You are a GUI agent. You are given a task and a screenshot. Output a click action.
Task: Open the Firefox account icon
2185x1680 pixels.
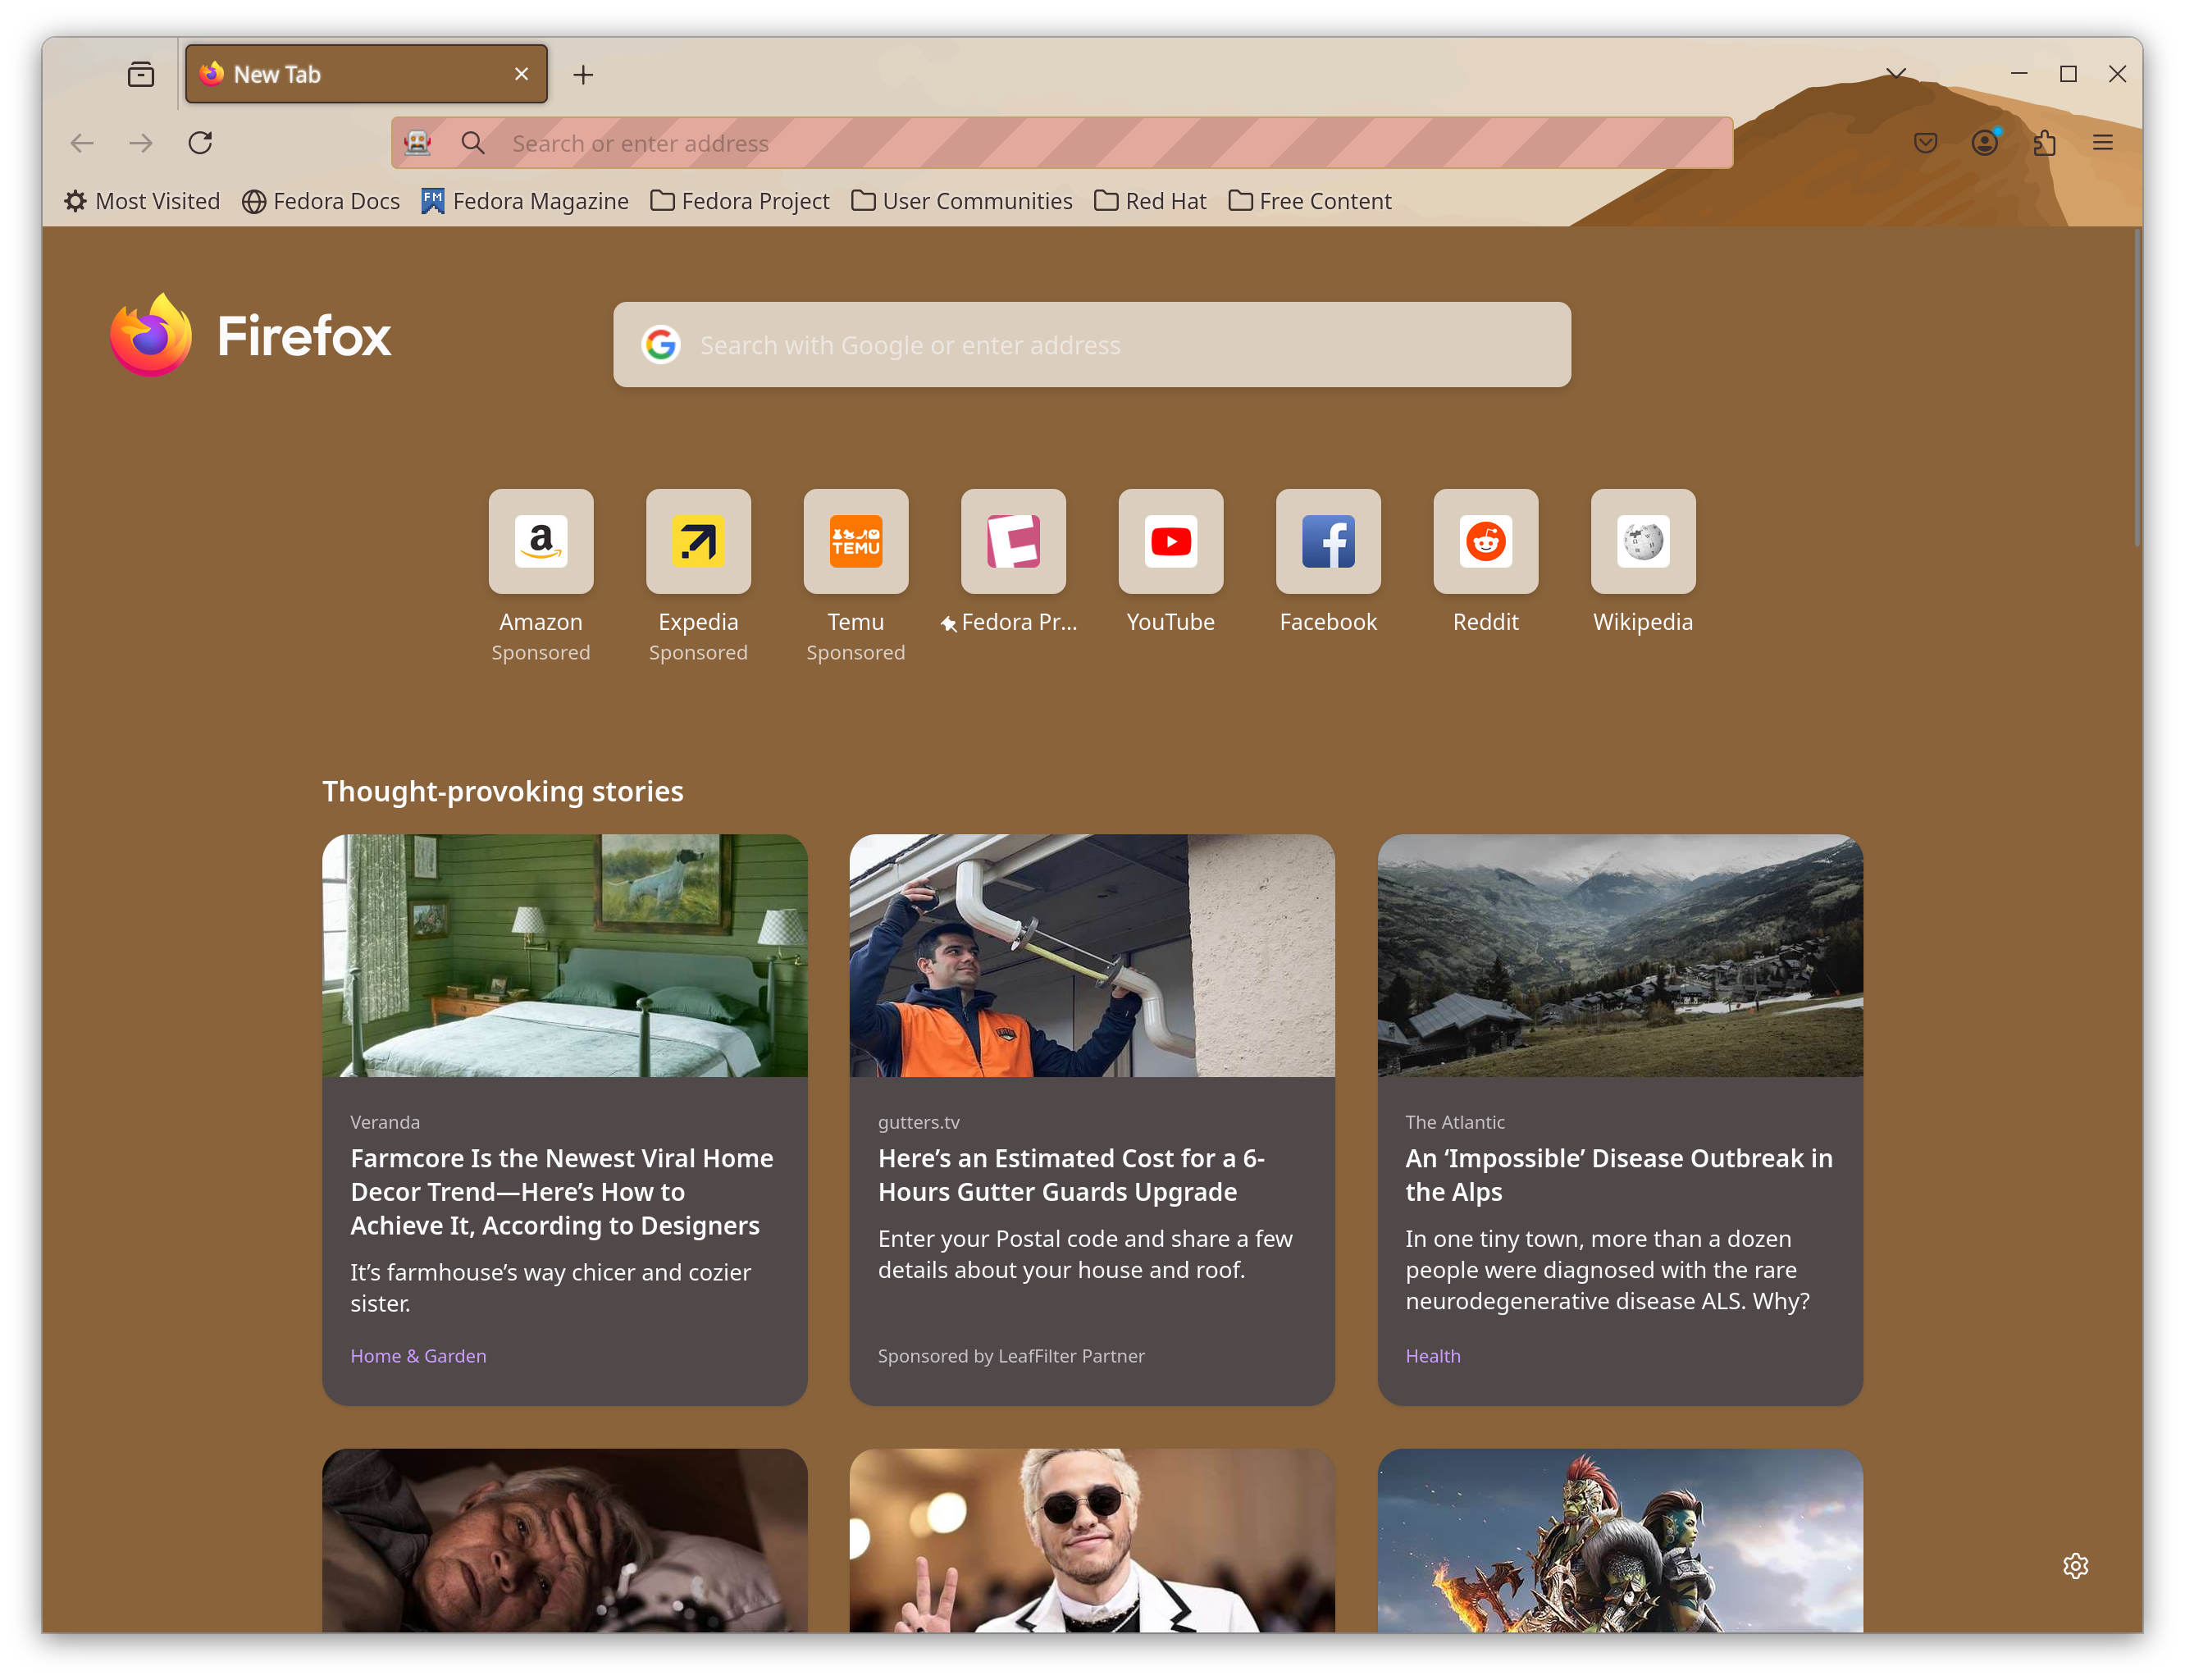coord(1985,143)
